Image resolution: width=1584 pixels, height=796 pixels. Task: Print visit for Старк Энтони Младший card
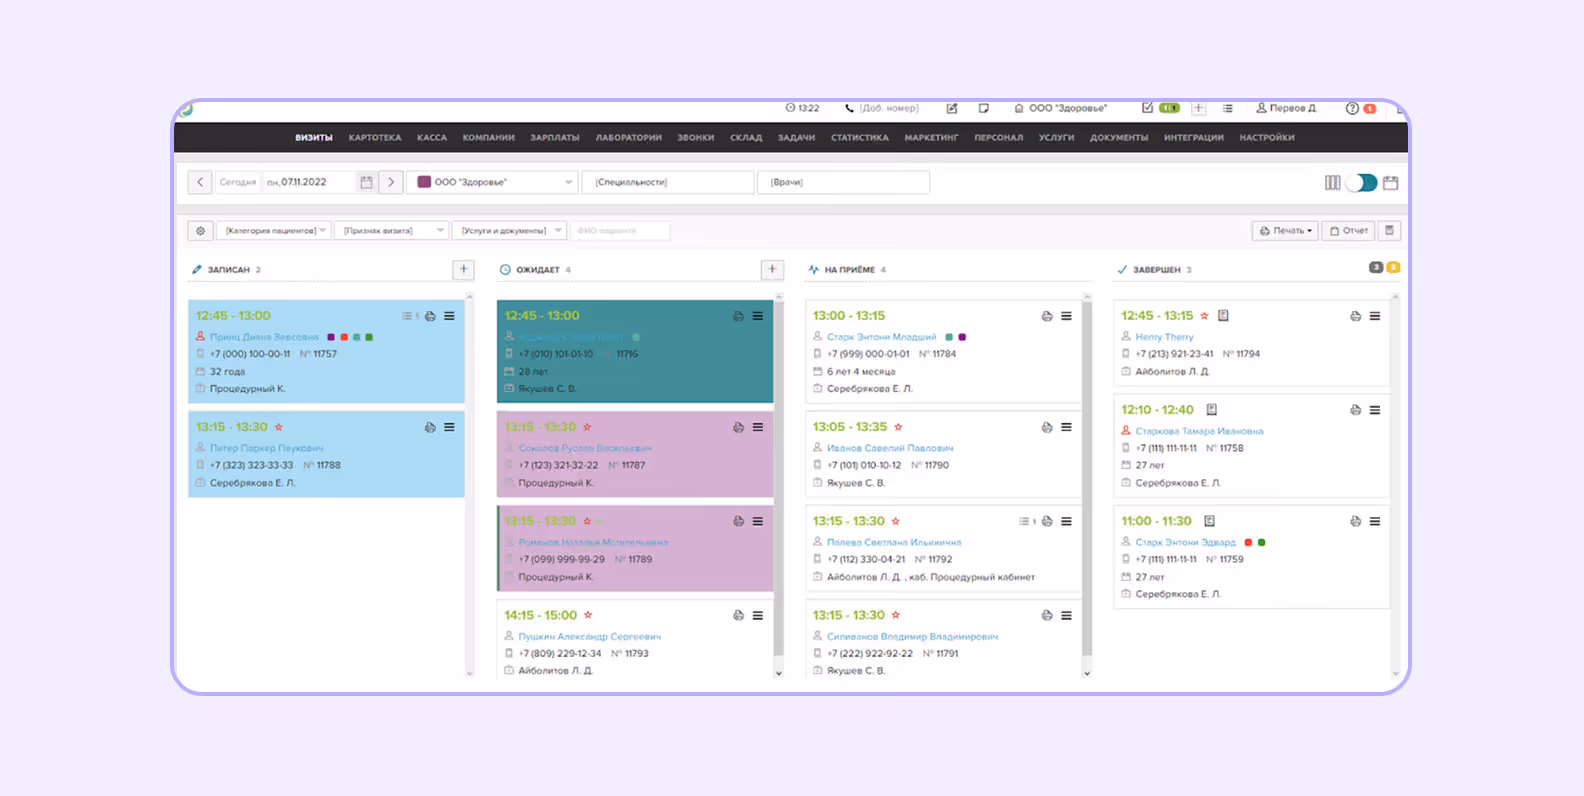(x=1047, y=316)
